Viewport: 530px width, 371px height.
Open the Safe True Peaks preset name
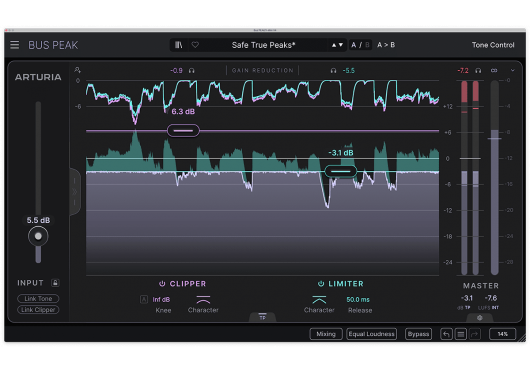(263, 45)
